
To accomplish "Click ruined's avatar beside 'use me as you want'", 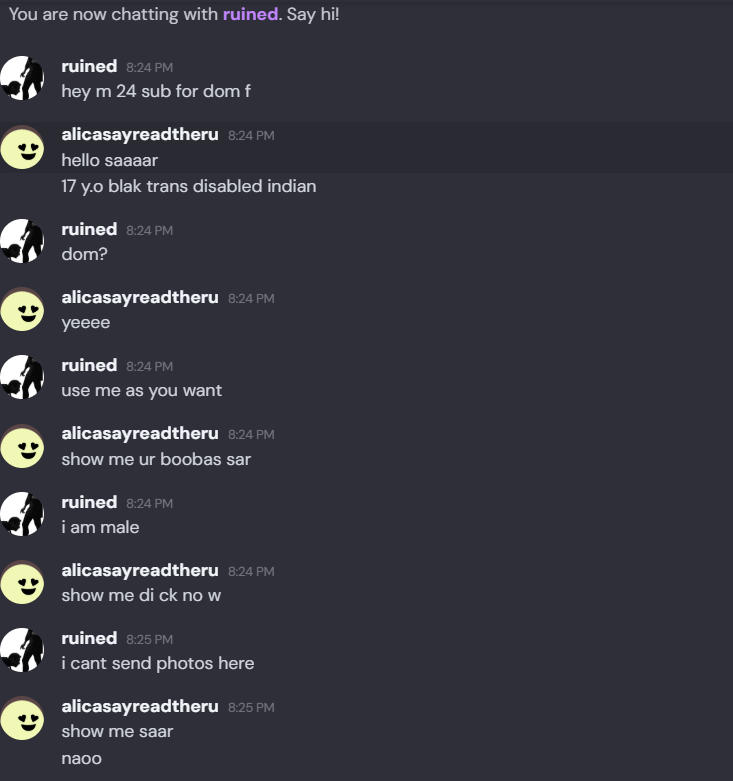I will tap(22, 377).
